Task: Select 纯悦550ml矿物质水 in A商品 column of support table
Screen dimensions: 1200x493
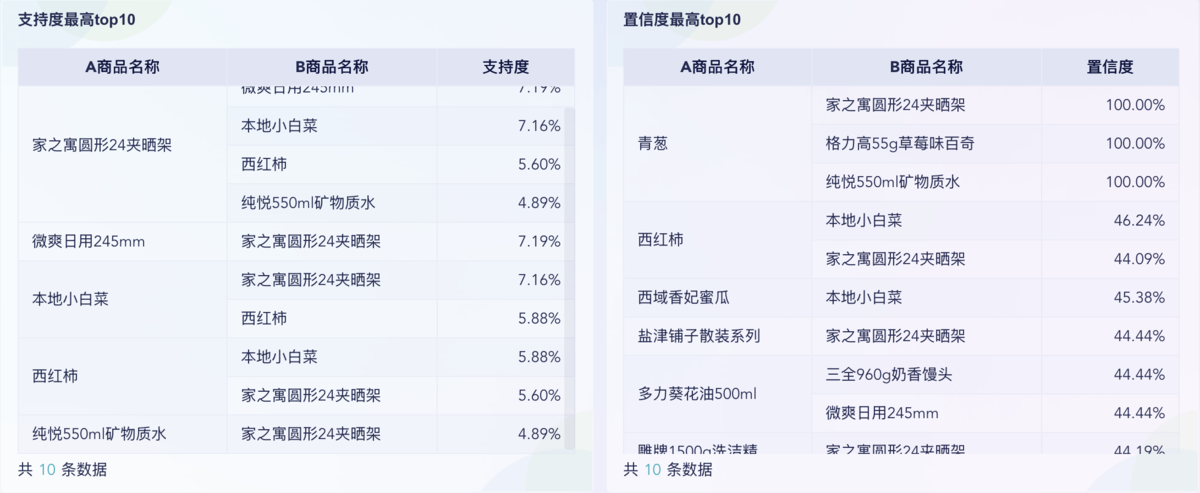Action: click(99, 434)
